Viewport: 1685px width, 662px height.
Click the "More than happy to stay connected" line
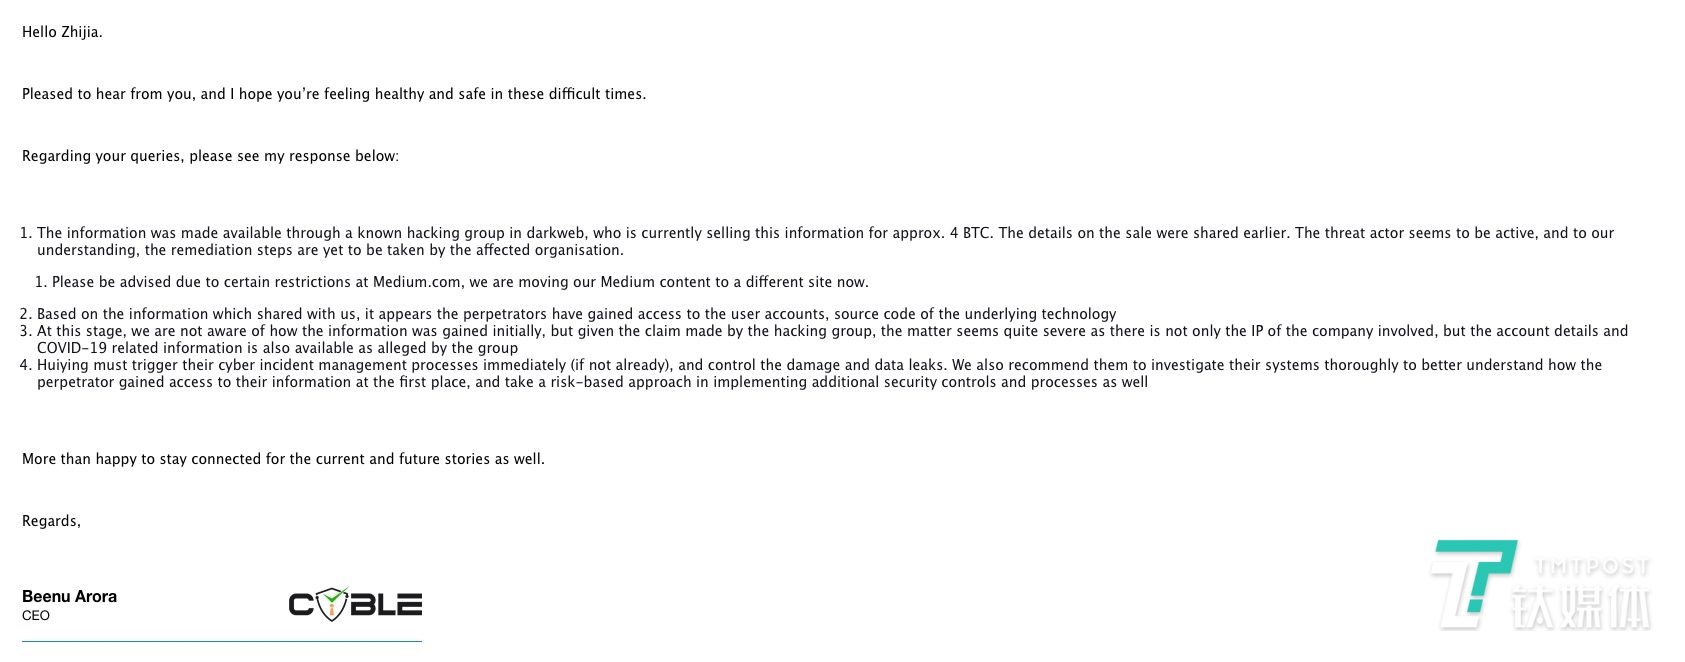(283, 459)
